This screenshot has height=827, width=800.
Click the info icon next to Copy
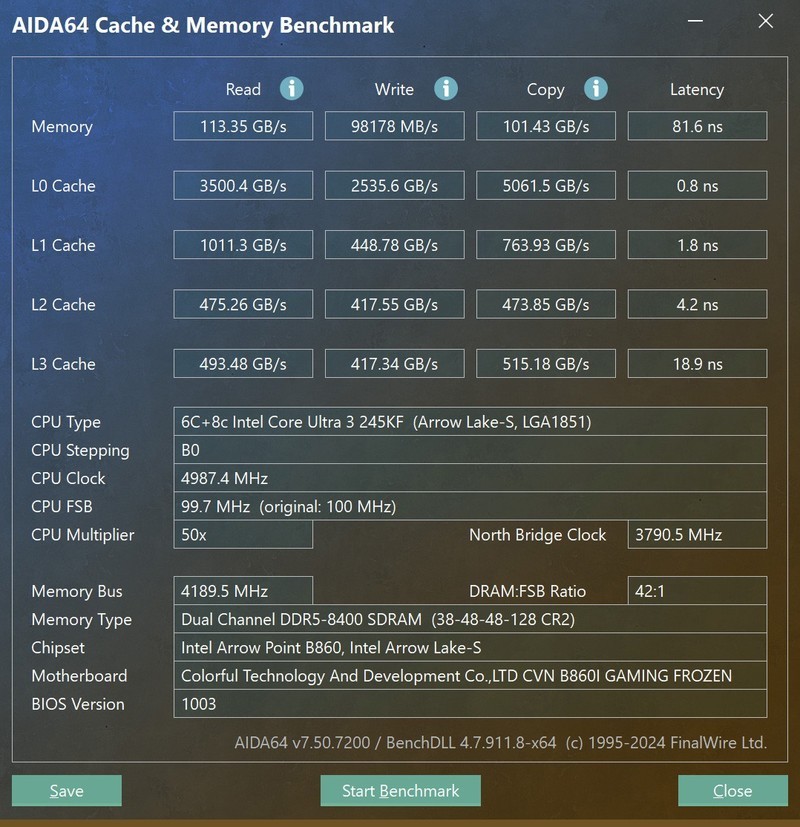596,89
